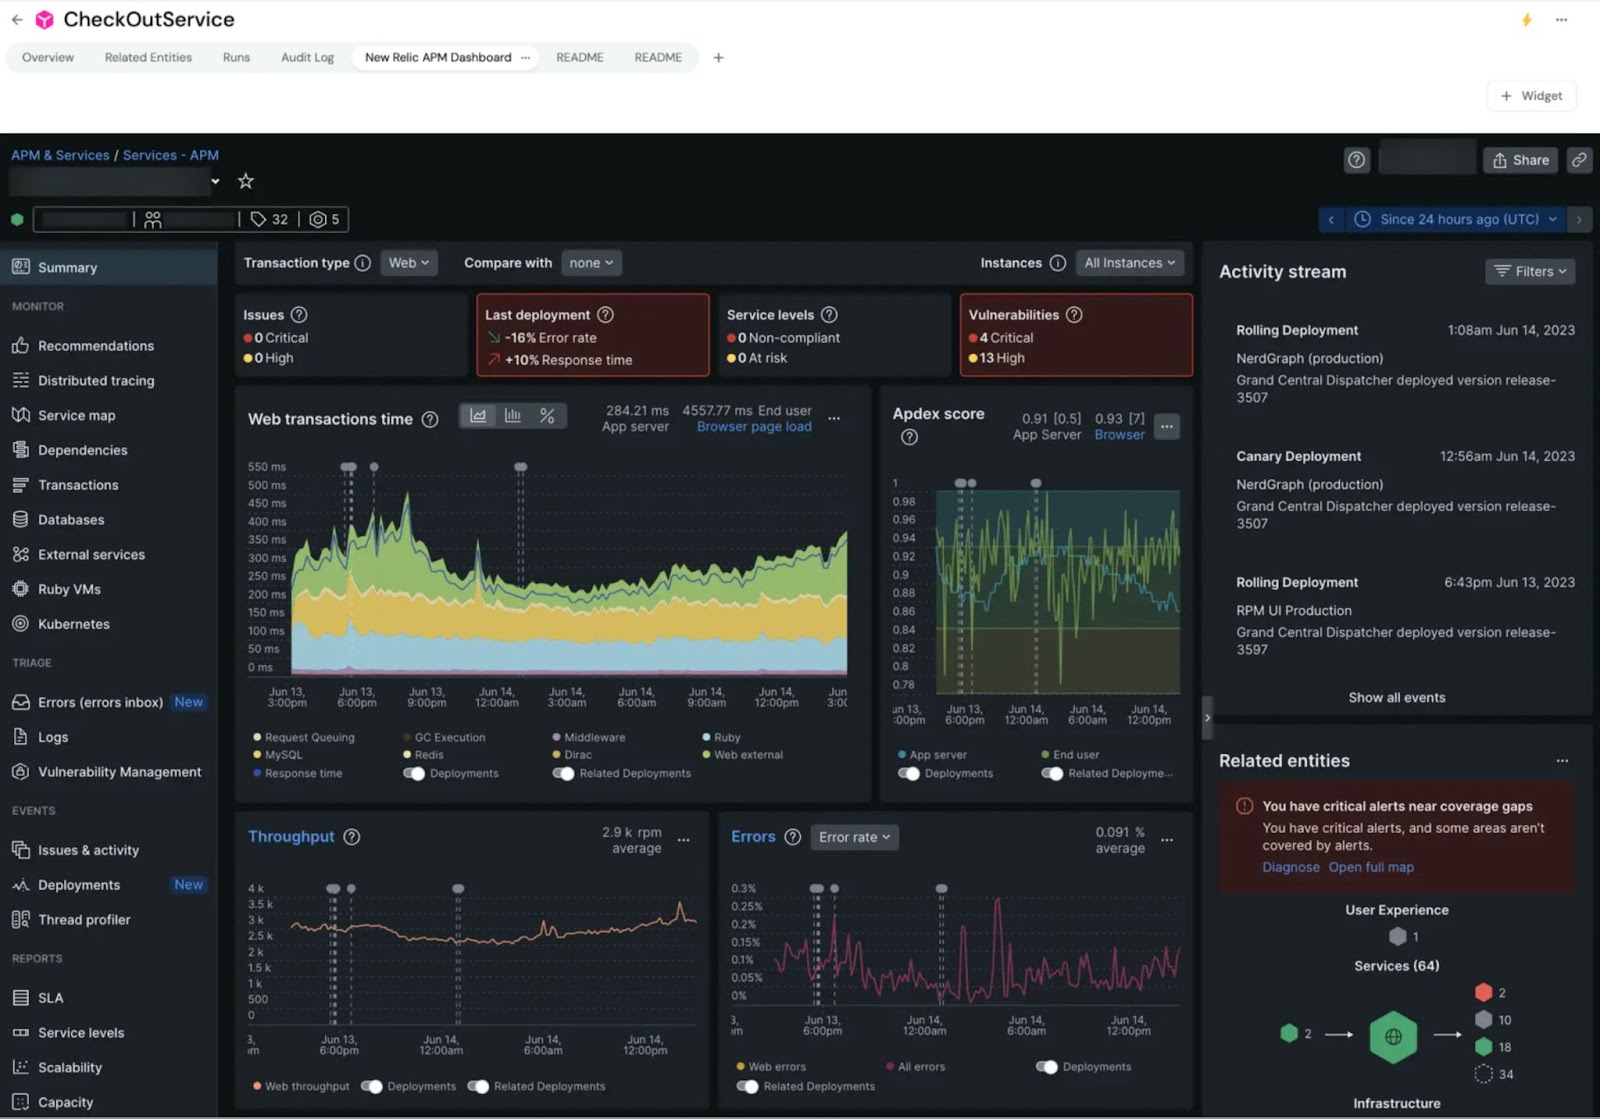This screenshot has width=1600, height=1119.
Task: Go to previous time range arrow
Action: (x=1331, y=219)
